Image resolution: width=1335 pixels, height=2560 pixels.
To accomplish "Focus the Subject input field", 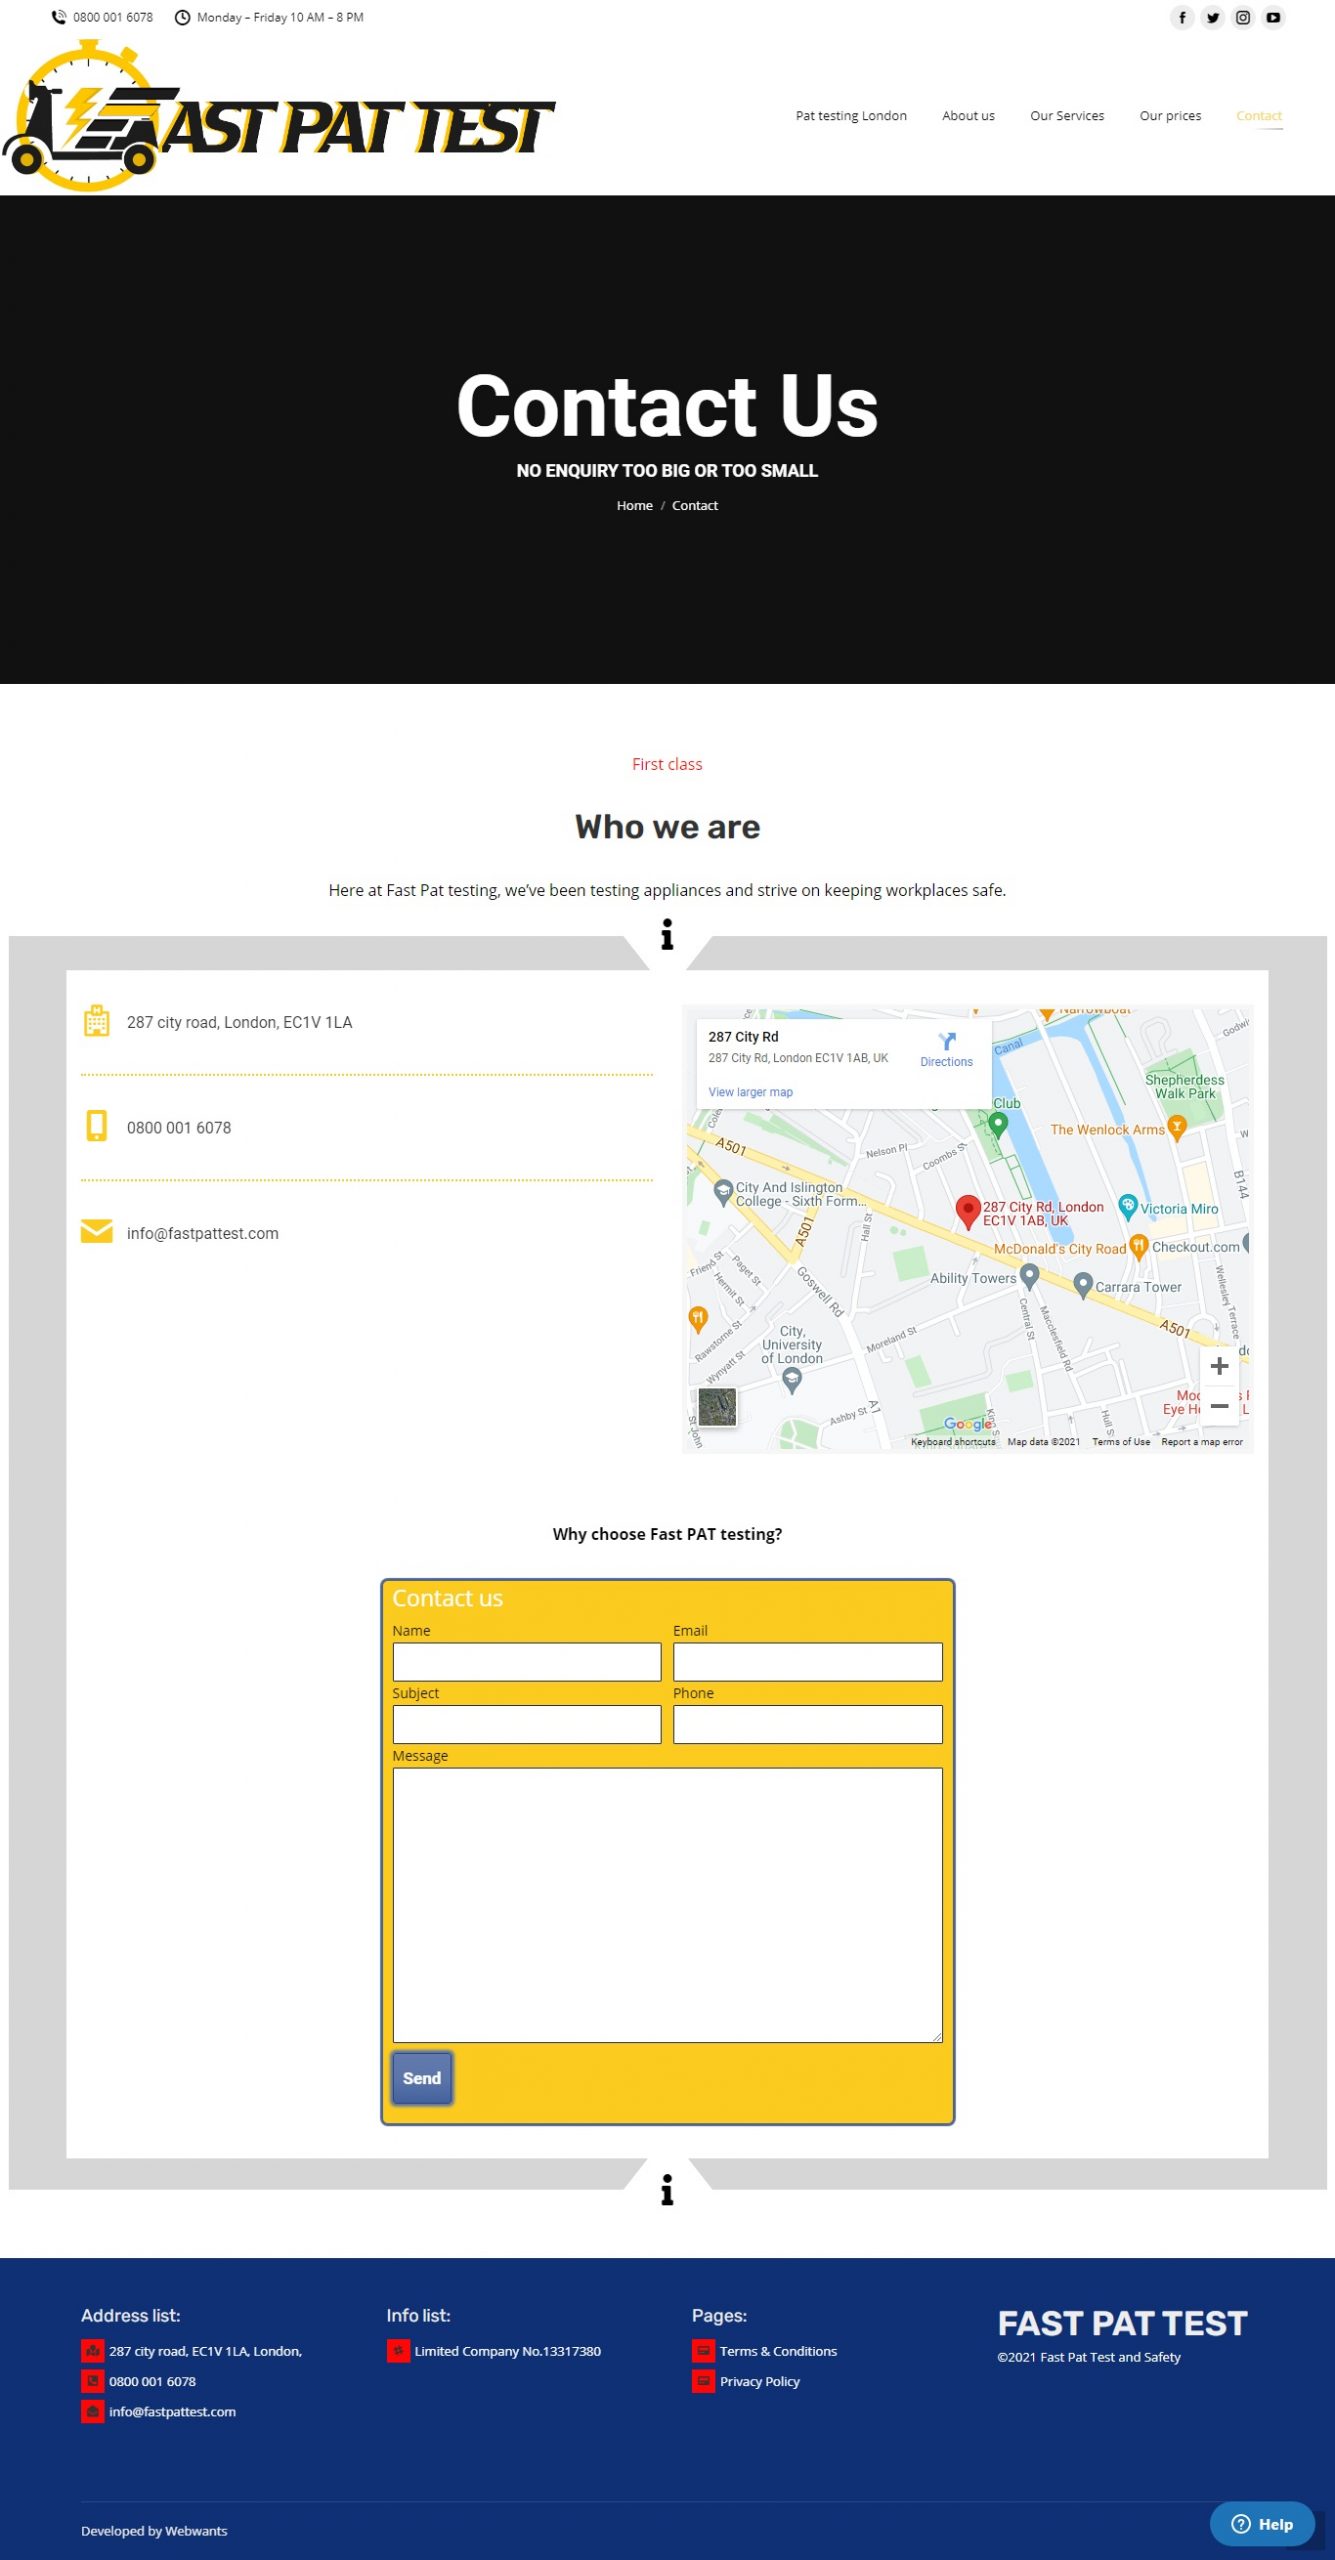I will click(x=527, y=1724).
